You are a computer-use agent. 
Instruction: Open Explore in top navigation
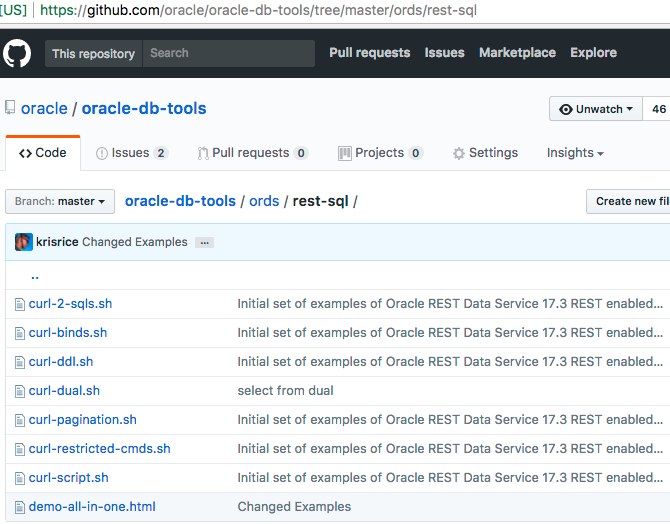594,53
